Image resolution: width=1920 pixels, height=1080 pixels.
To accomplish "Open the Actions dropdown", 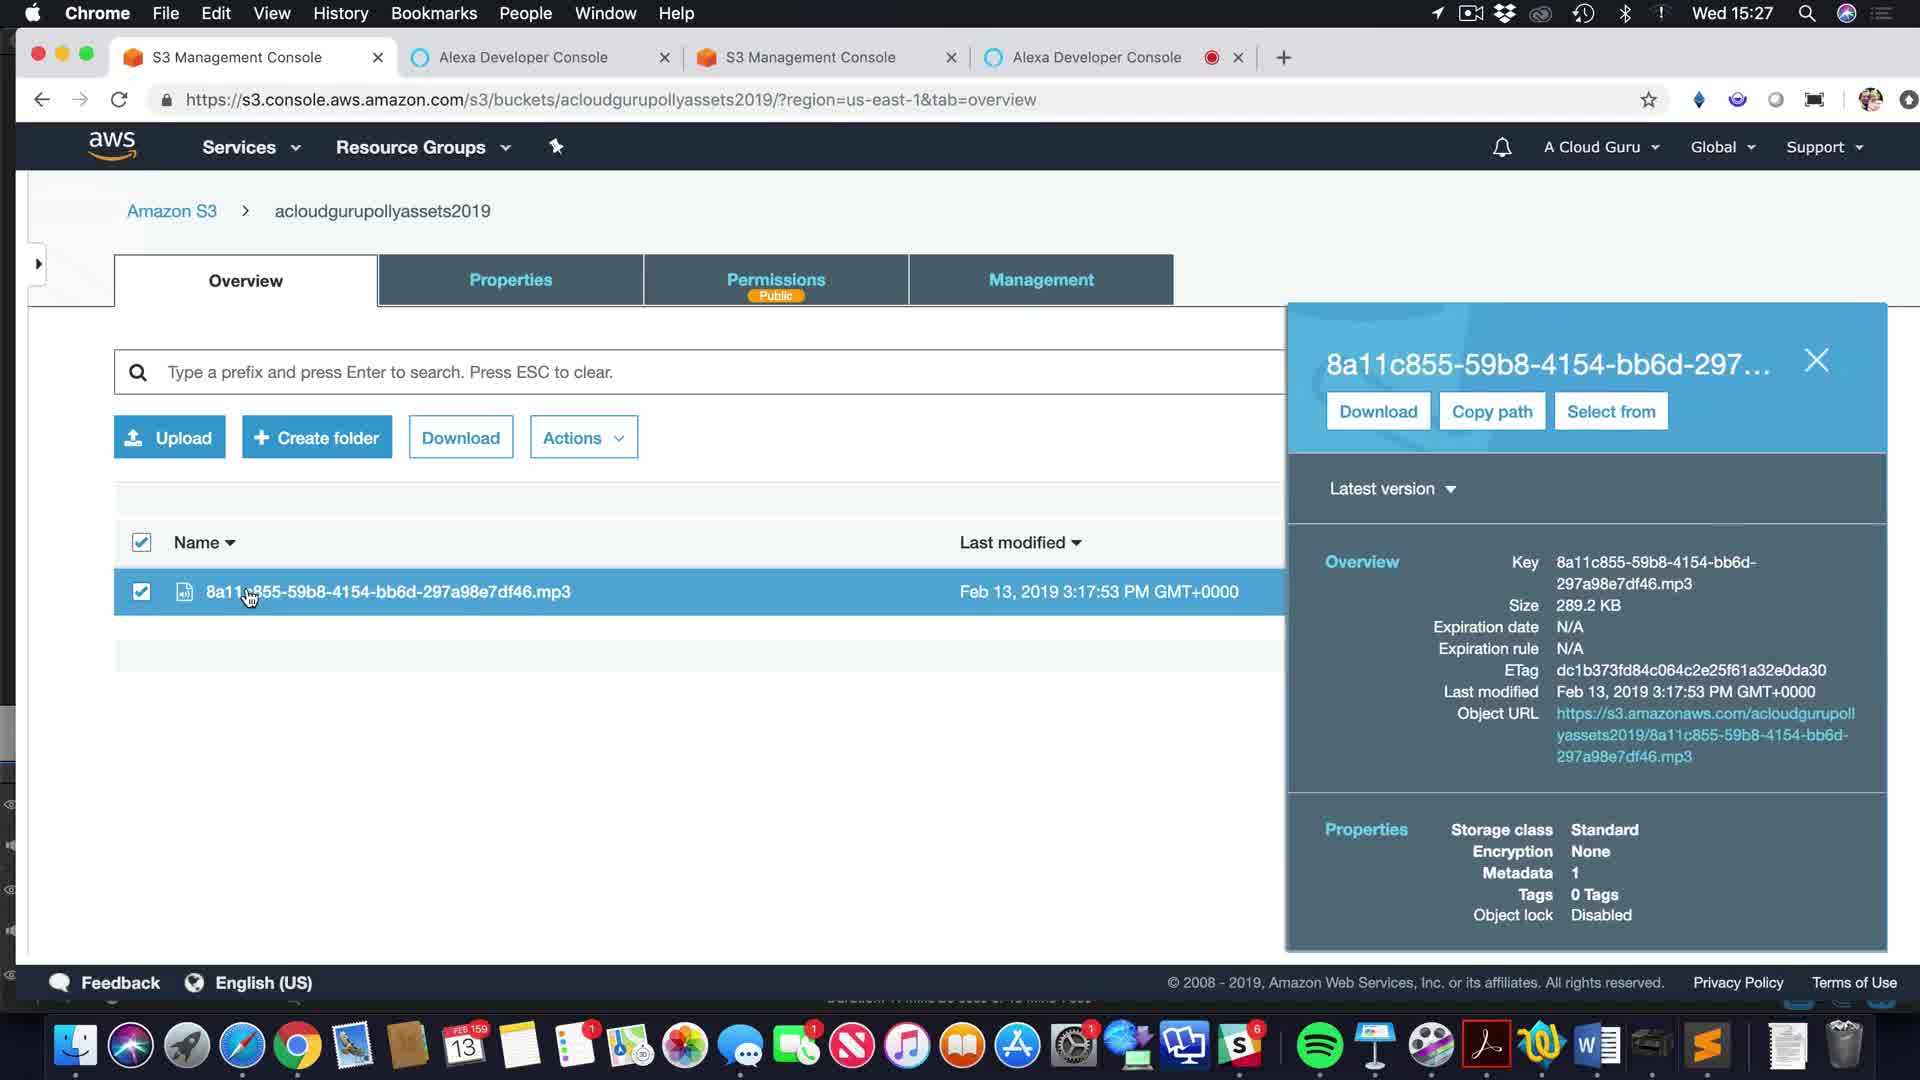I will (x=583, y=438).
